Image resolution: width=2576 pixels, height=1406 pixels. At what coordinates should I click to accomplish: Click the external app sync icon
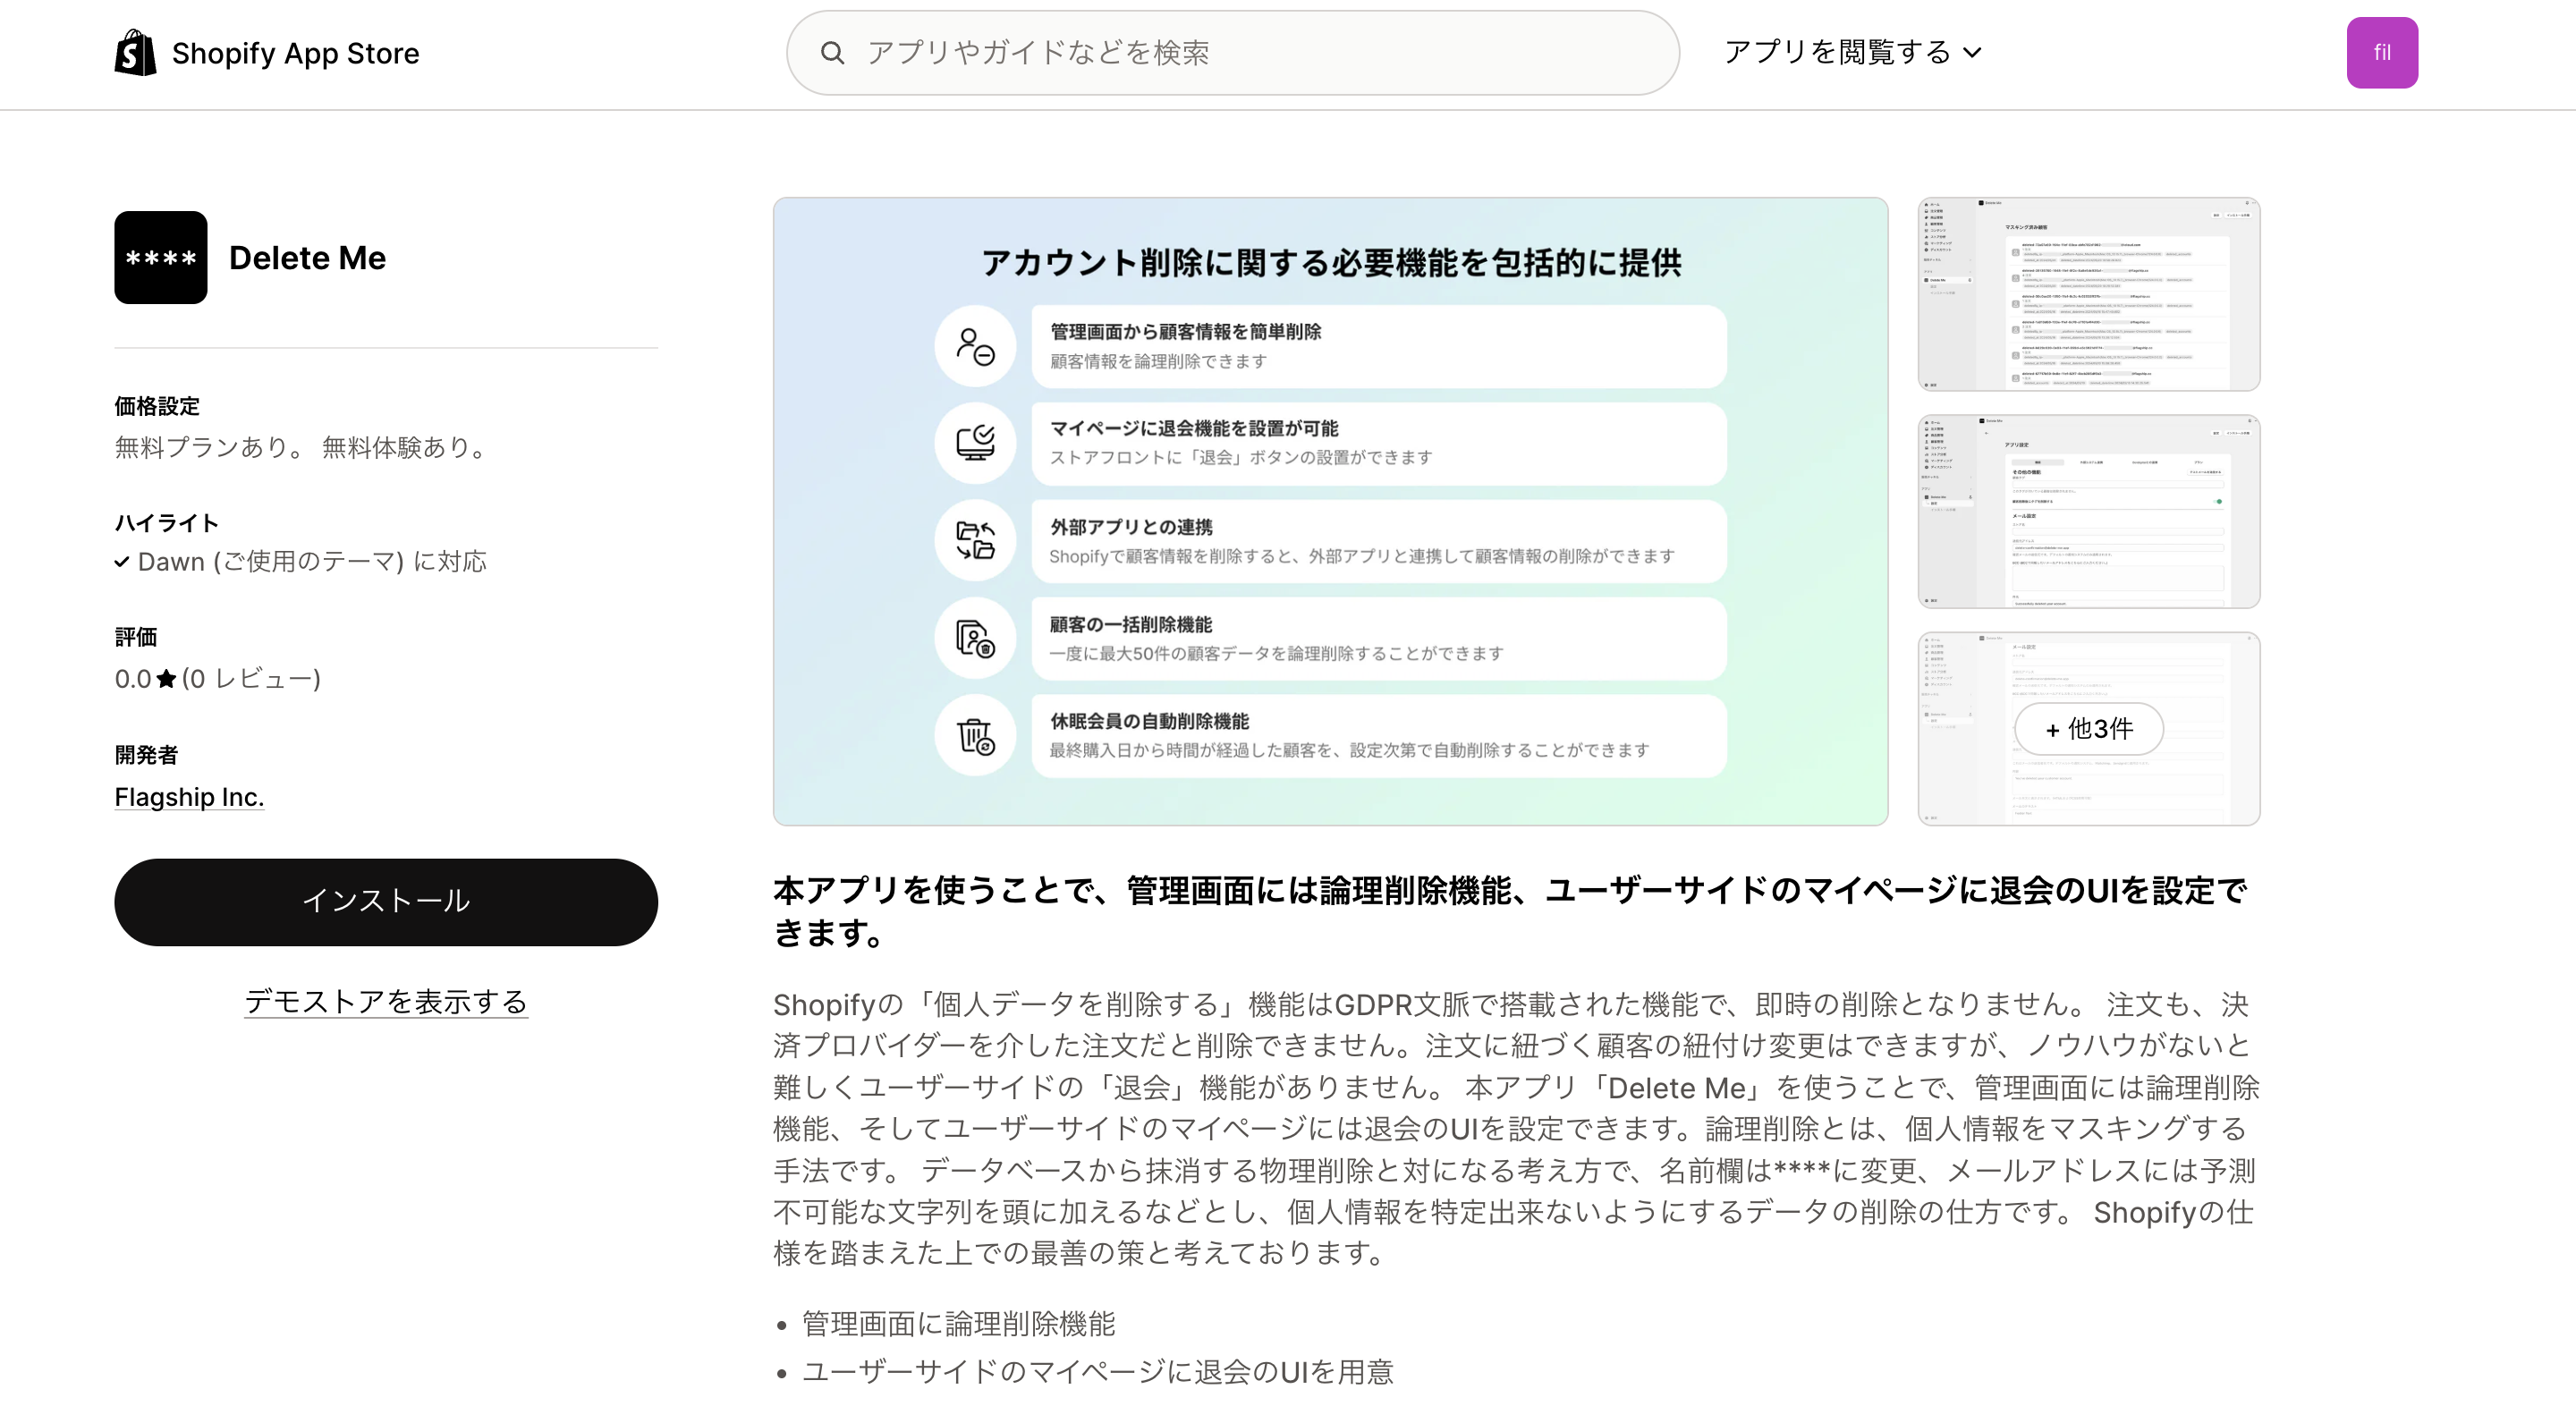pyautogui.click(x=975, y=541)
